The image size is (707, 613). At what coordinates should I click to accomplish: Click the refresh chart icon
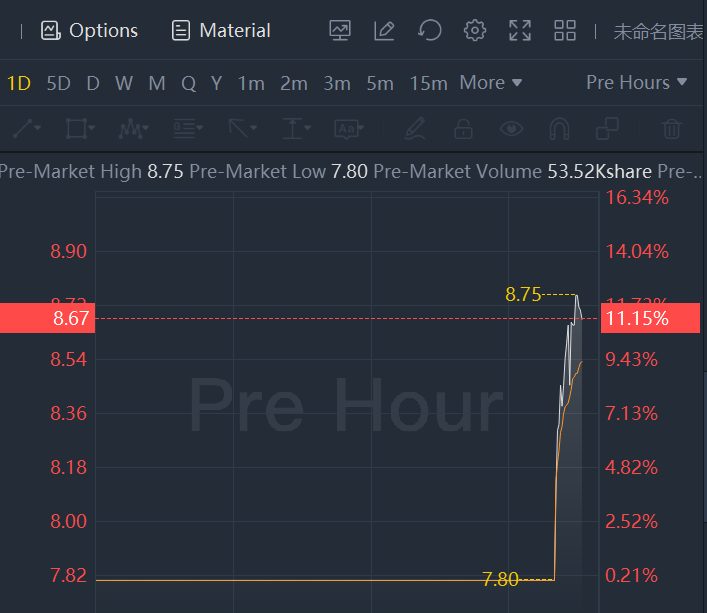430,31
